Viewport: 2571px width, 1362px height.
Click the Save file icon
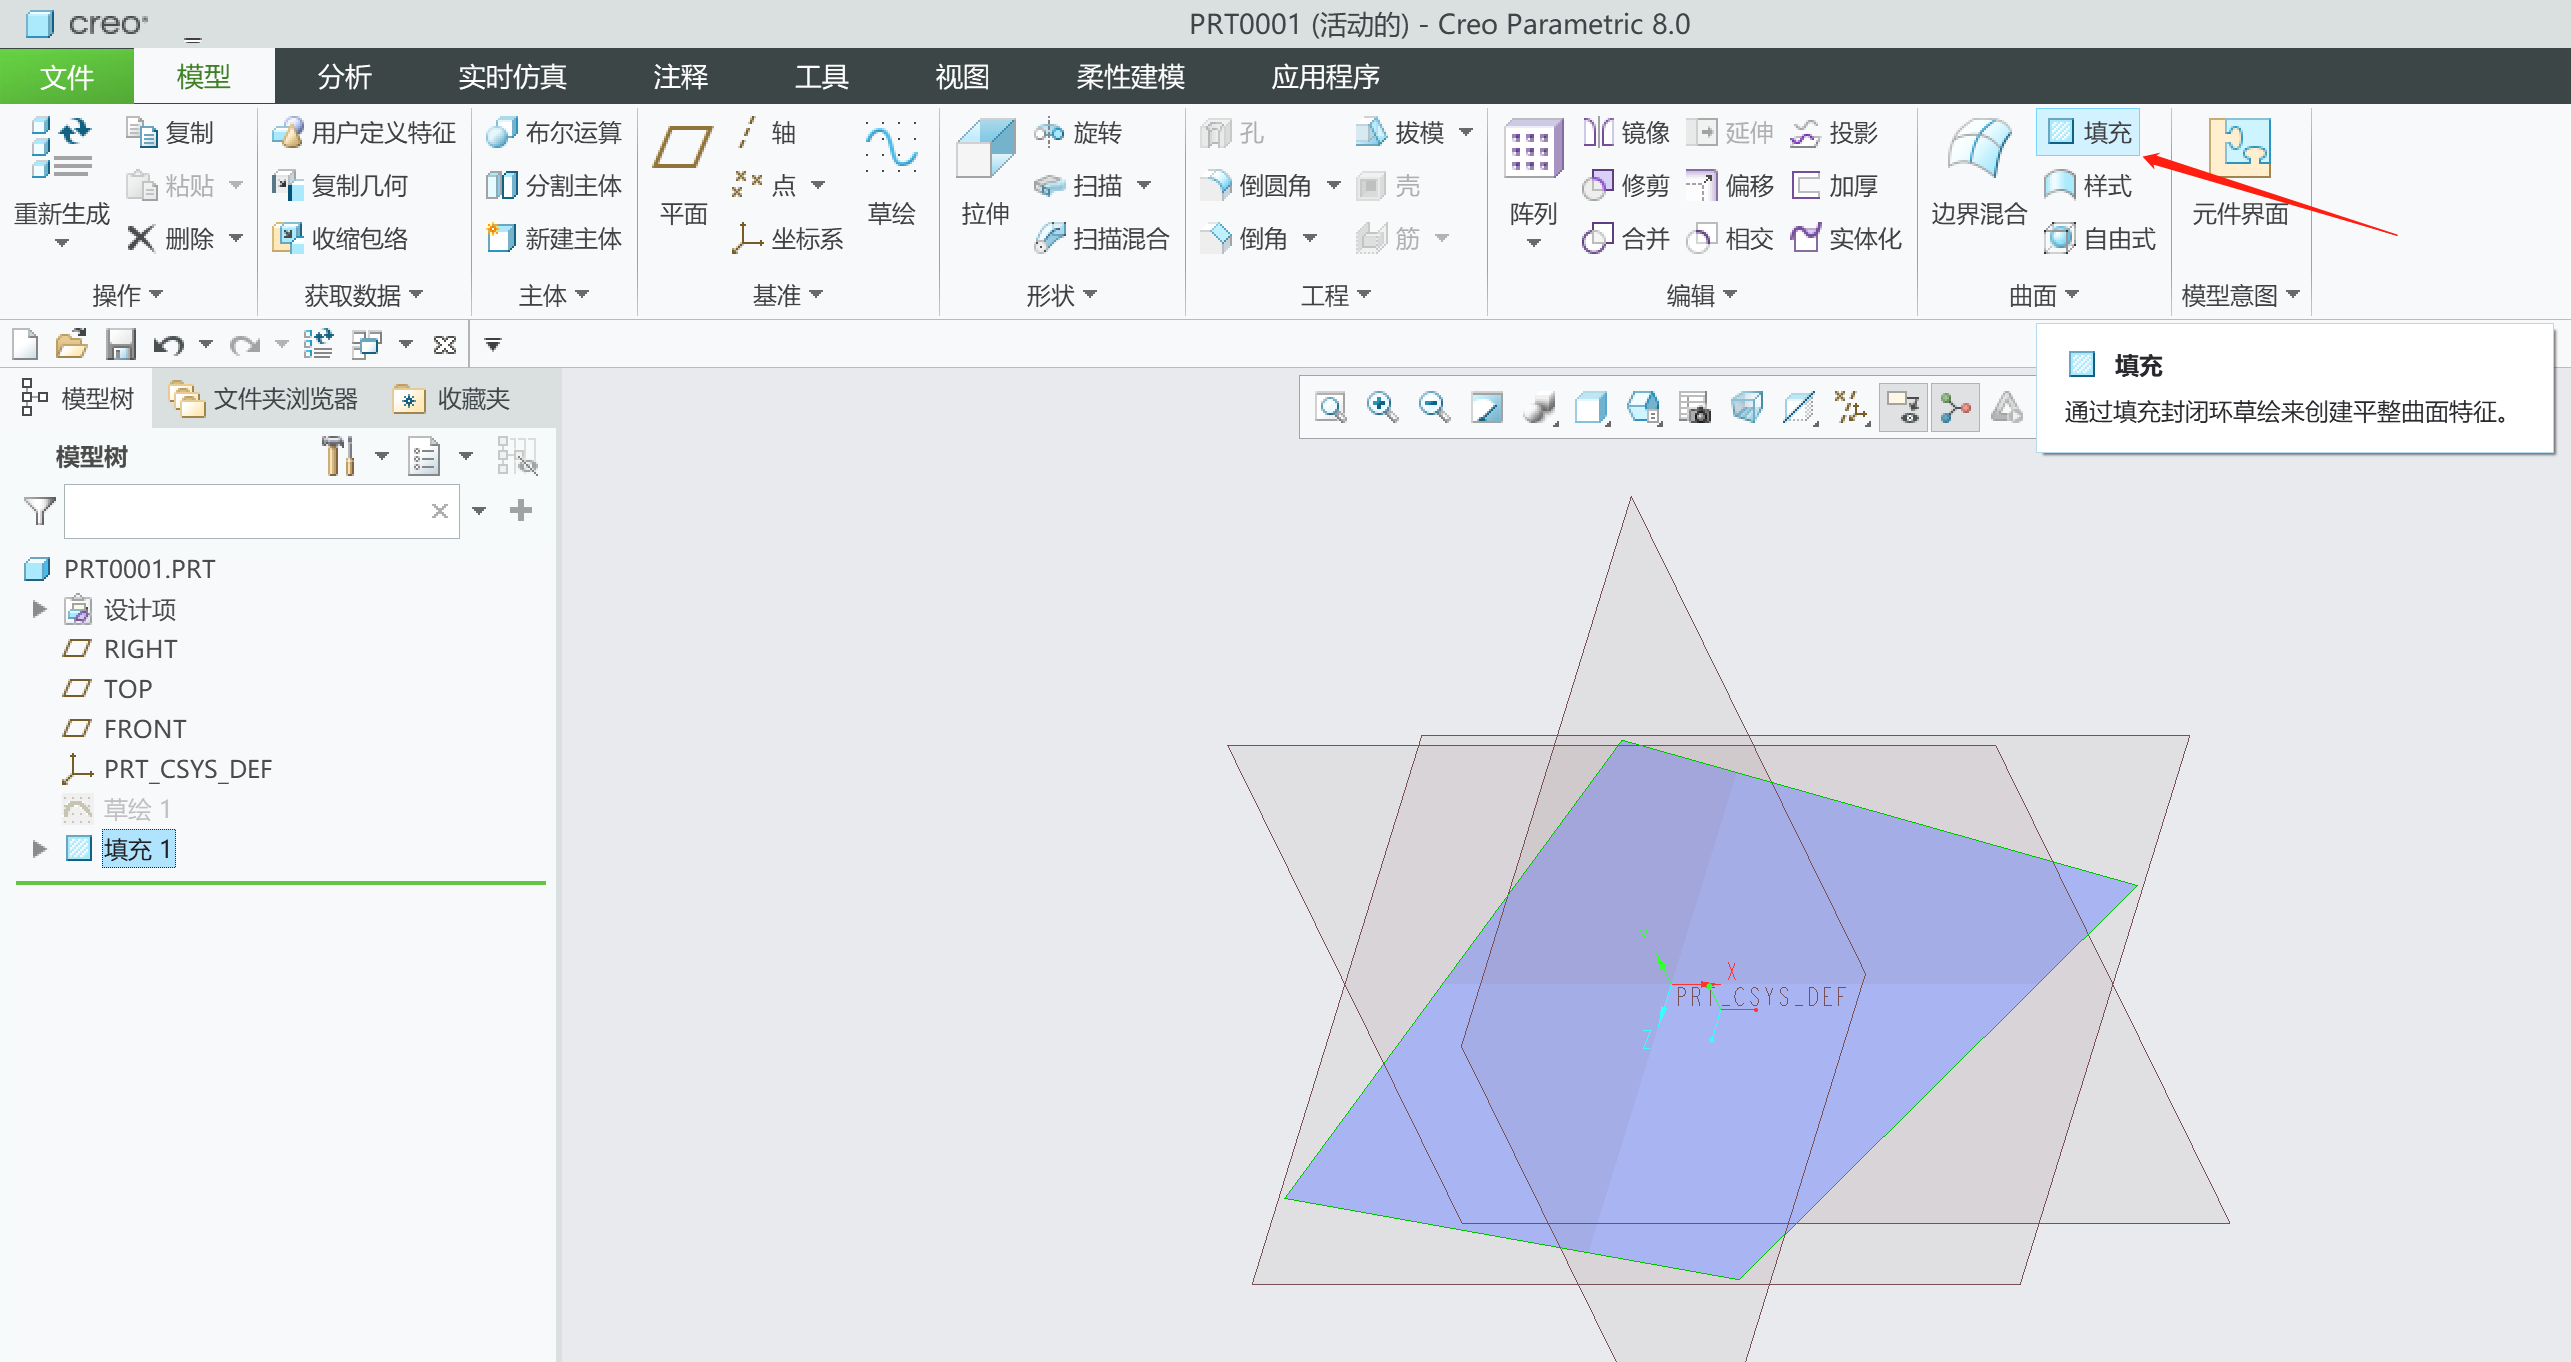[x=121, y=345]
